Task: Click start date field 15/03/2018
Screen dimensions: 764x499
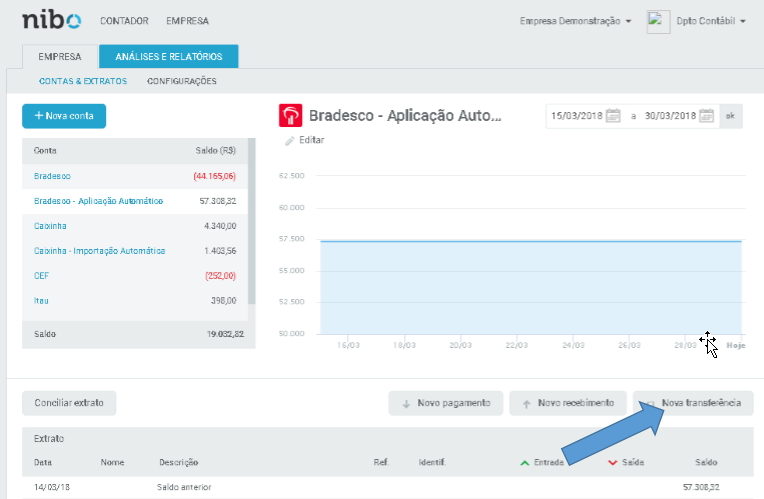Action: 577,116
